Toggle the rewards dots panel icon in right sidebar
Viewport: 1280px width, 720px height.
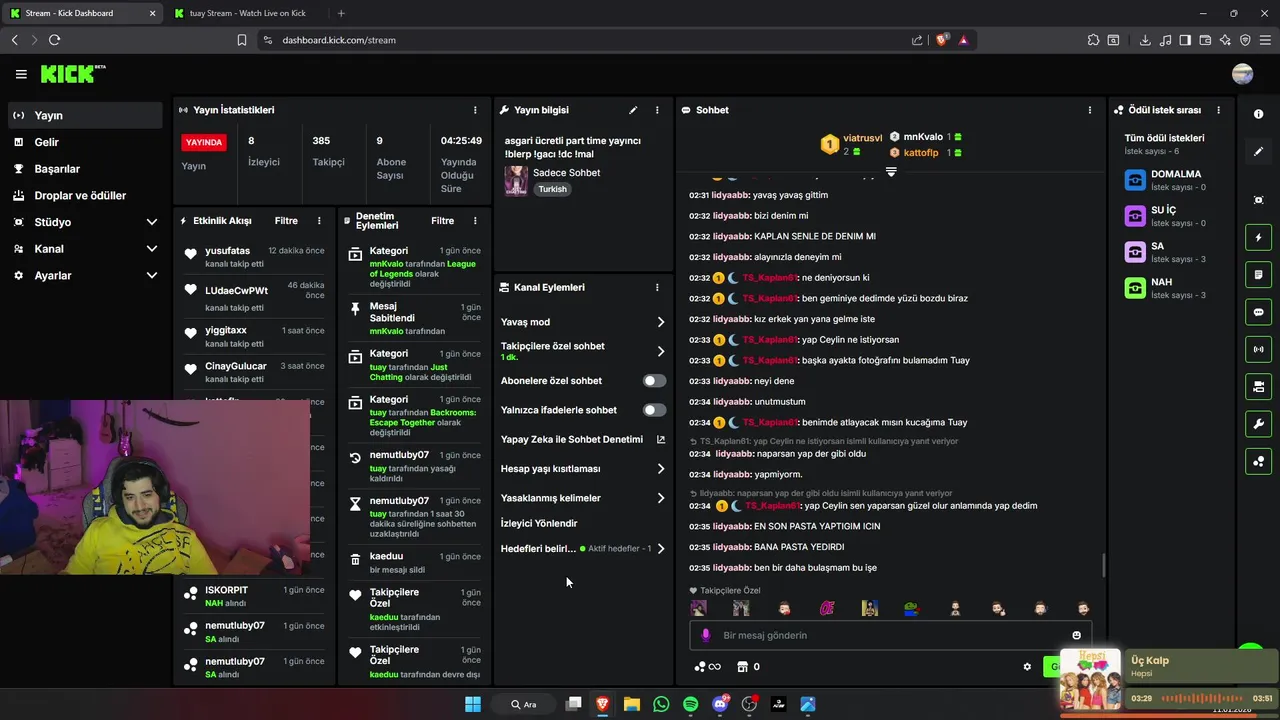coord(1258,461)
